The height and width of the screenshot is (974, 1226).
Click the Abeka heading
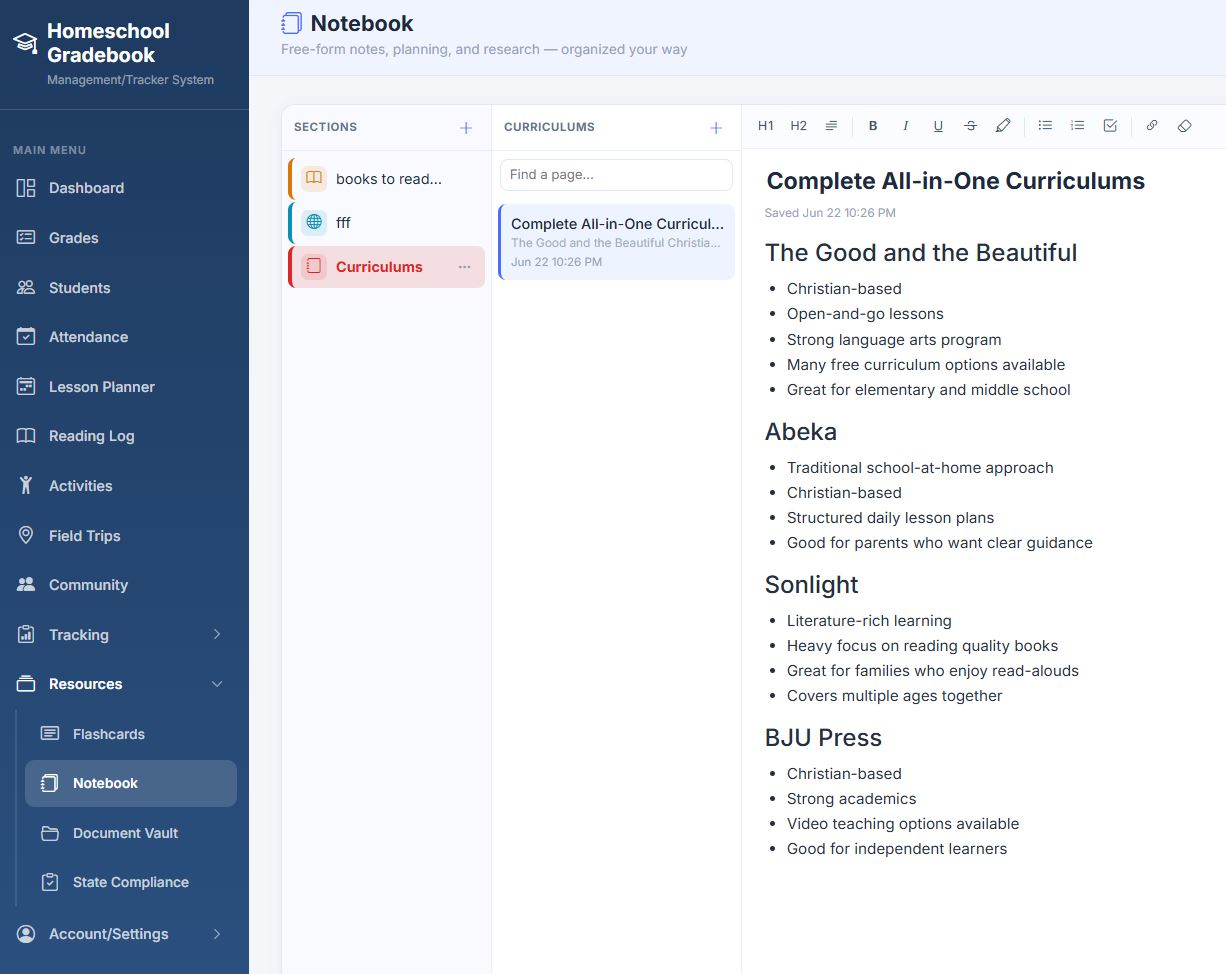[801, 432]
